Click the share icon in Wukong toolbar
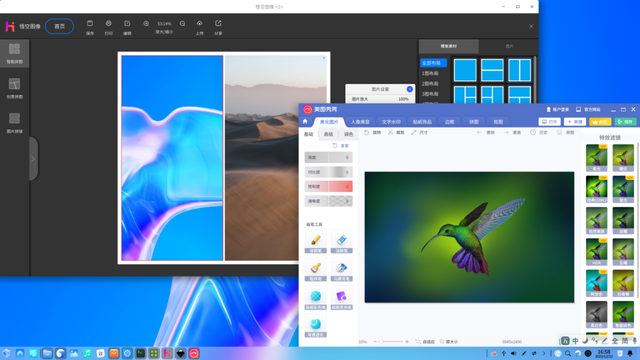 pyautogui.click(x=218, y=27)
